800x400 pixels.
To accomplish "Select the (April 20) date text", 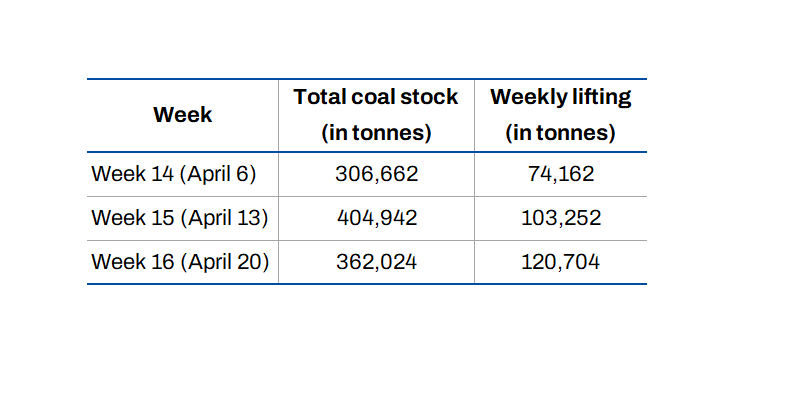I will [225, 262].
